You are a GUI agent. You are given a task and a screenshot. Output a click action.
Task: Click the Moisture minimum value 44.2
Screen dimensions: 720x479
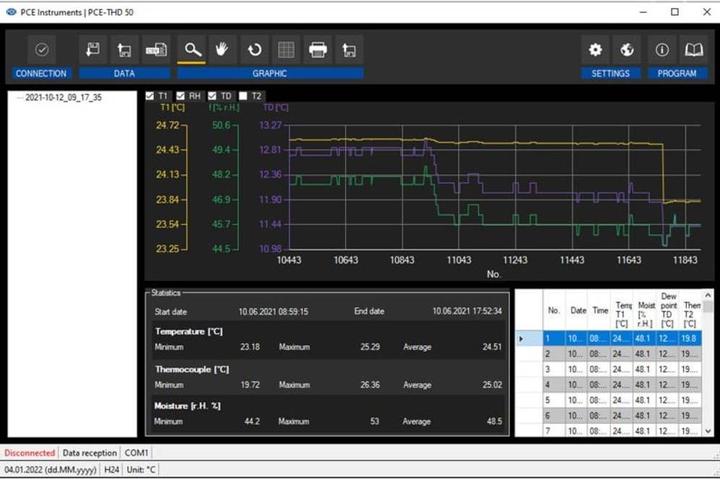252,421
